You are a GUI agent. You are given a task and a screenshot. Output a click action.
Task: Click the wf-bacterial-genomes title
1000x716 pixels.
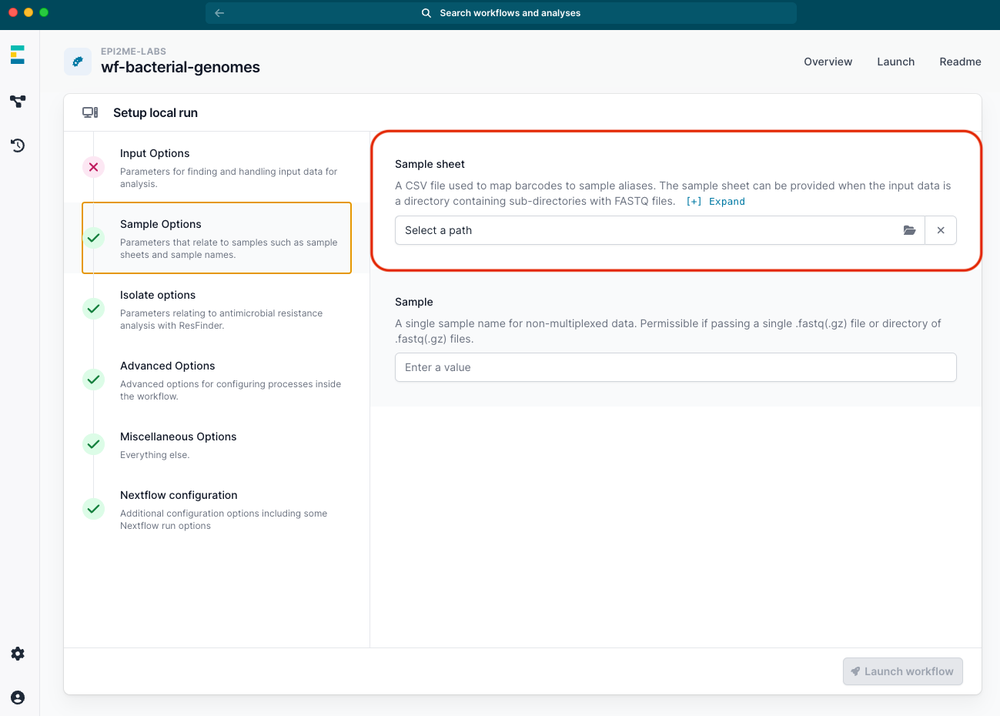180,67
